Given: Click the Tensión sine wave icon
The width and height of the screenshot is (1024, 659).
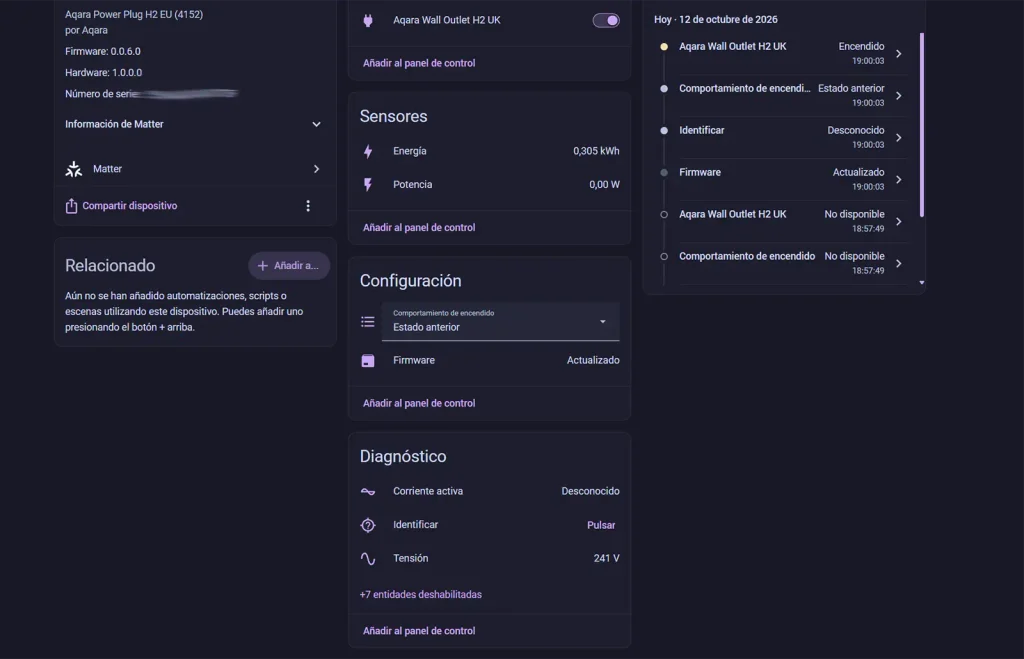Looking at the screenshot, I should (368, 558).
